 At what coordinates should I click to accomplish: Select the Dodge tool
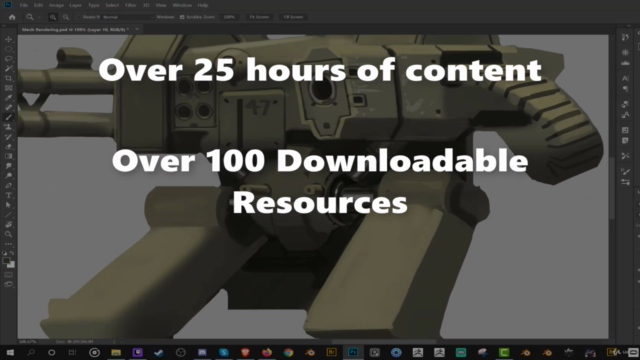[x=8, y=176]
